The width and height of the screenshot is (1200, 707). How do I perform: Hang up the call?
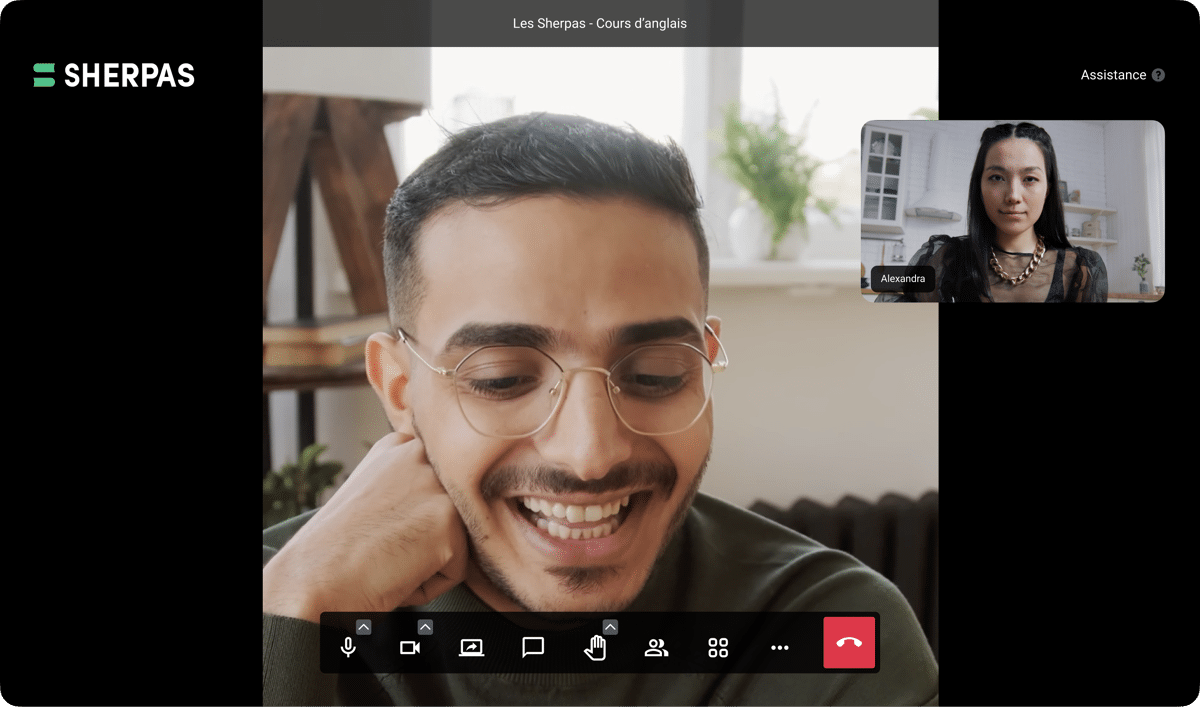pos(849,643)
